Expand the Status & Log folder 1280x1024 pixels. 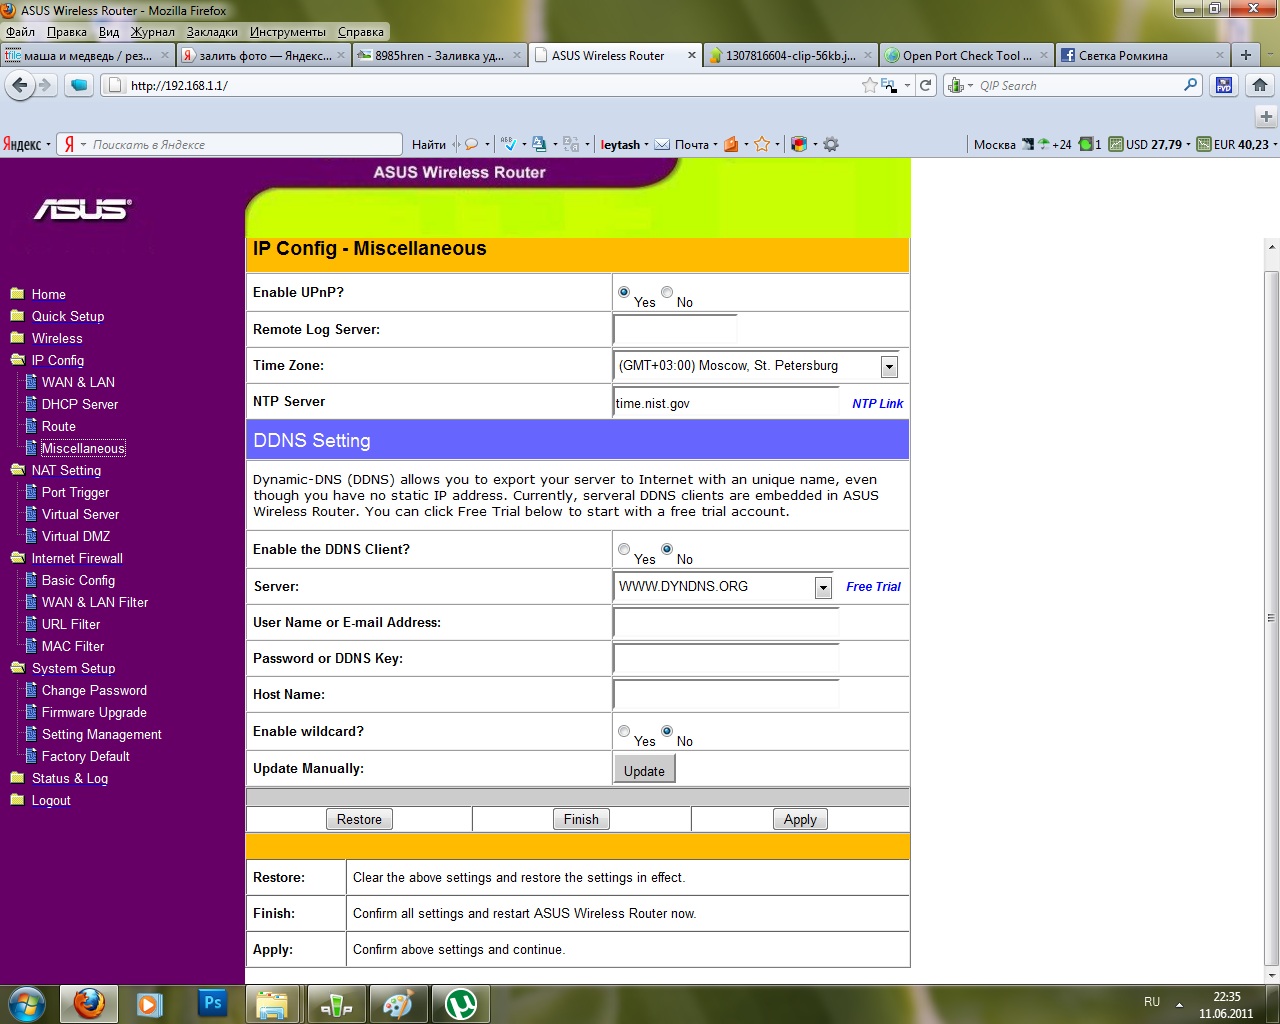(17, 778)
